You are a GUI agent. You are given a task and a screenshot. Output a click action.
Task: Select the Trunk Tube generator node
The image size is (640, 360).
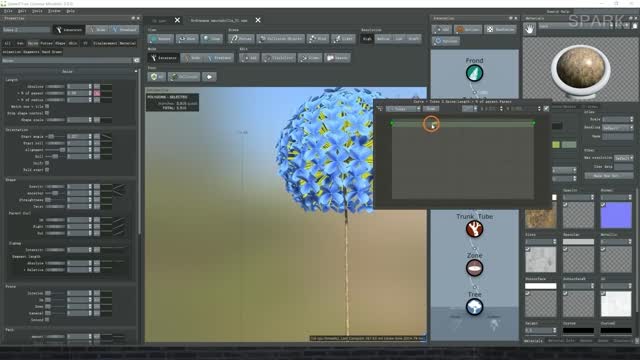click(474, 229)
